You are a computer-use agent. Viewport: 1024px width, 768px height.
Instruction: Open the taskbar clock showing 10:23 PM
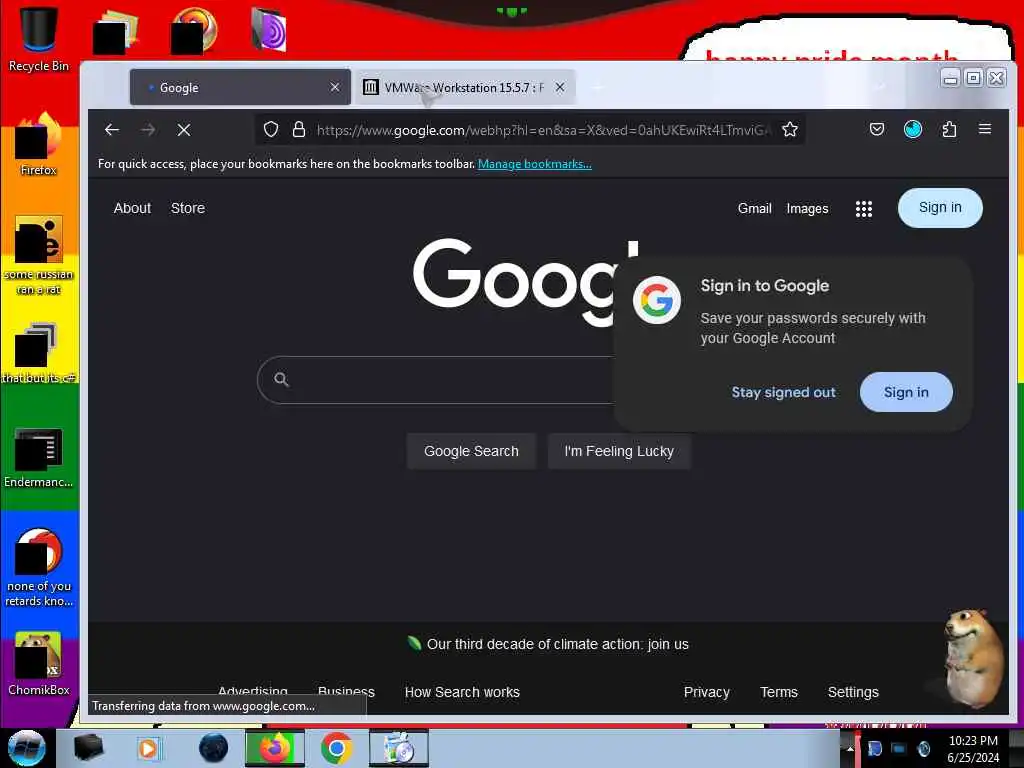point(972,749)
